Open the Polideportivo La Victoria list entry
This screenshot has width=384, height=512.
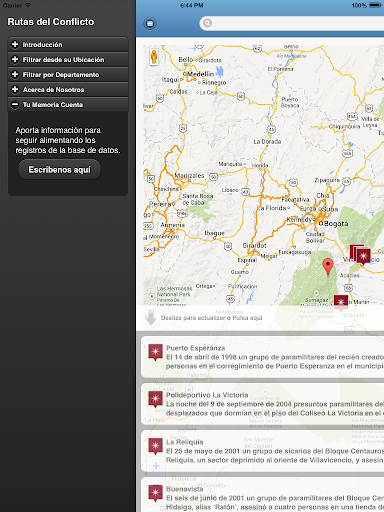pyautogui.click(x=263, y=404)
